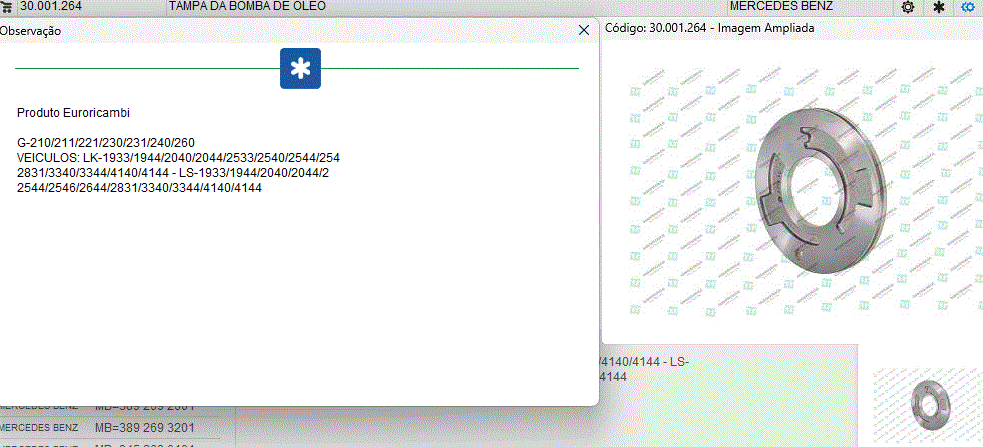Select the MB=389 269 3201 reference row
983x447 pixels.
[145, 425]
